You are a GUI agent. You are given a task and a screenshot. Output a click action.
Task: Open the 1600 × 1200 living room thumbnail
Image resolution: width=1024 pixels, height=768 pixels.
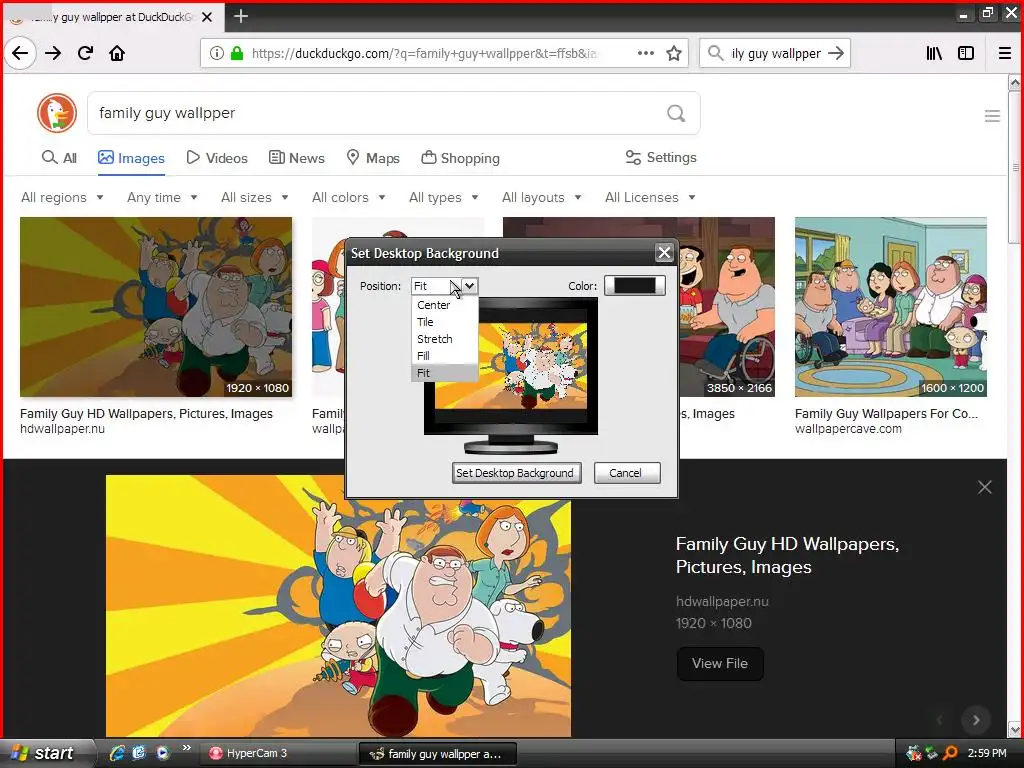[x=891, y=307]
